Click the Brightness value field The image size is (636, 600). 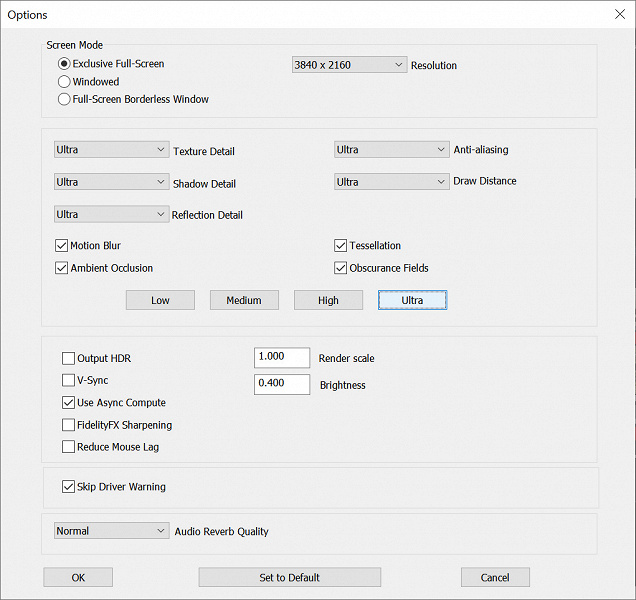click(x=282, y=384)
